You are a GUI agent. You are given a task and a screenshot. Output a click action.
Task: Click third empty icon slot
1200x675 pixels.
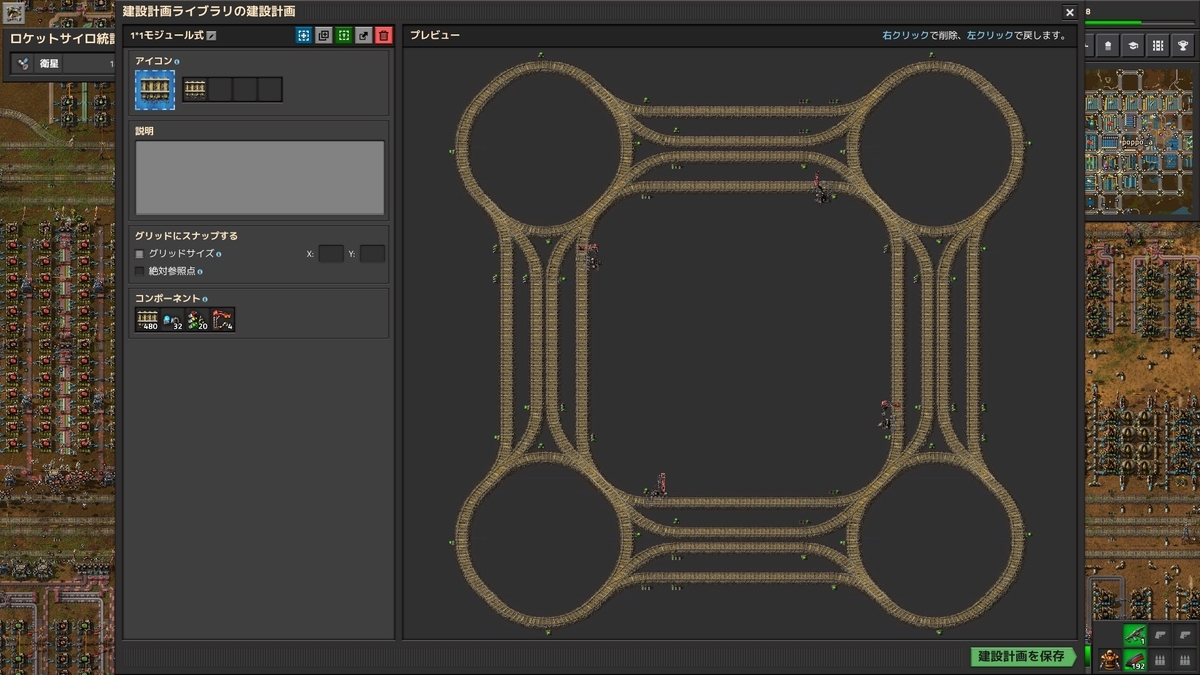click(x=245, y=90)
